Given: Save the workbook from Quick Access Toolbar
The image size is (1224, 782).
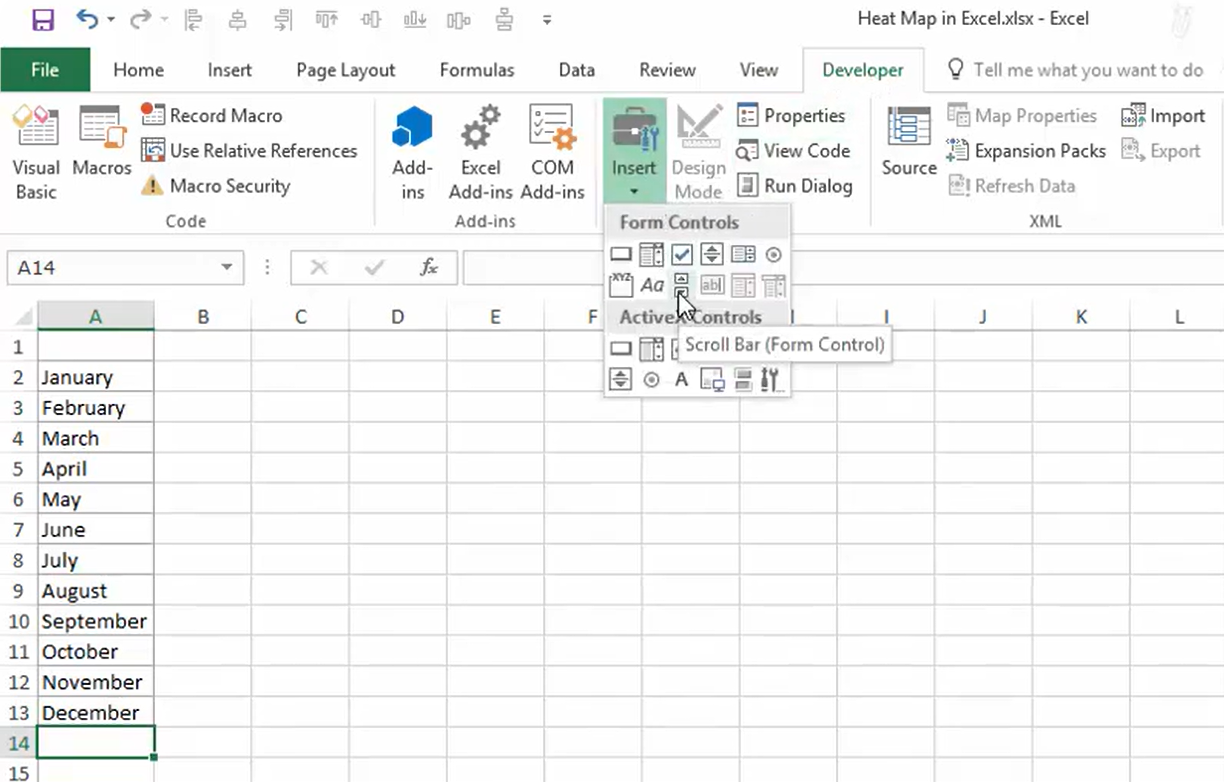Looking at the screenshot, I should tap(43, 19).
